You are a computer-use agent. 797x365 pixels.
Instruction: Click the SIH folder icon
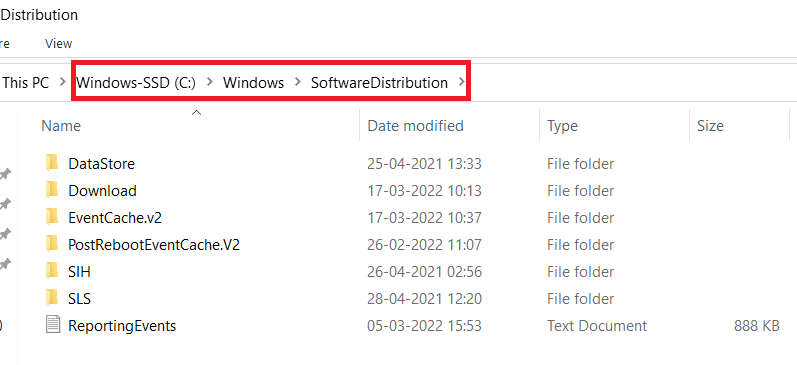(52, 271)
